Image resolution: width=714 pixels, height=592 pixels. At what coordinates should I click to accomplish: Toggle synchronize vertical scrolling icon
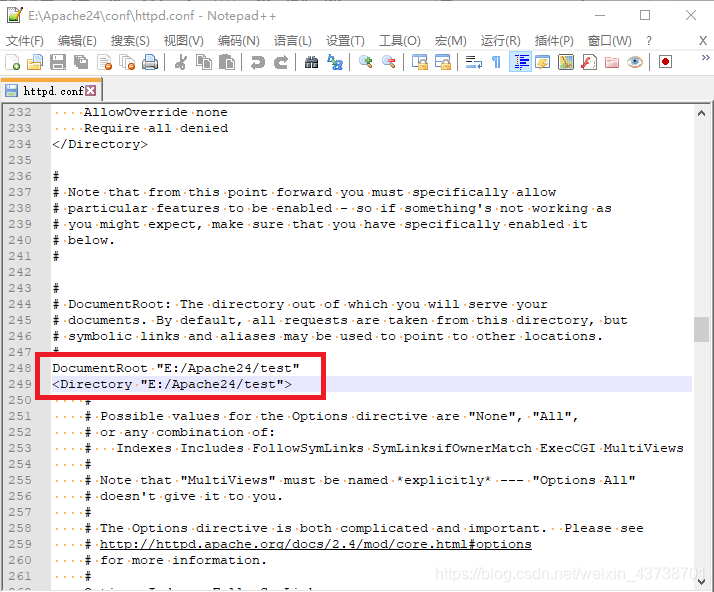pos(420,62)
